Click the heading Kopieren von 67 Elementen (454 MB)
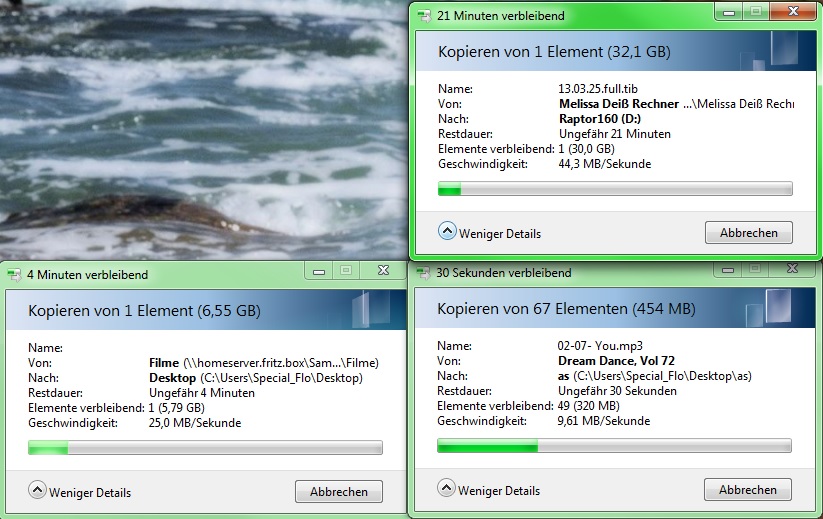Viewport: 823px width, 519px height. pyautogui.click(x=566, y=309)
